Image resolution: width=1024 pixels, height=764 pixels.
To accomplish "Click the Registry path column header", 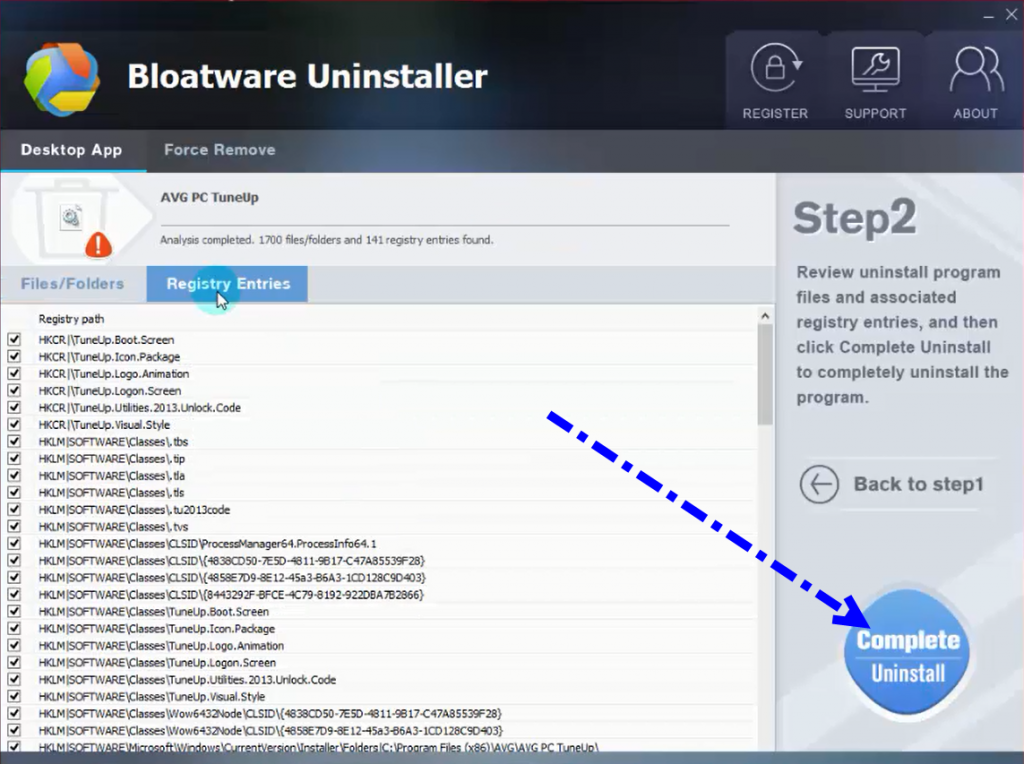I will (x=71, y=319).
